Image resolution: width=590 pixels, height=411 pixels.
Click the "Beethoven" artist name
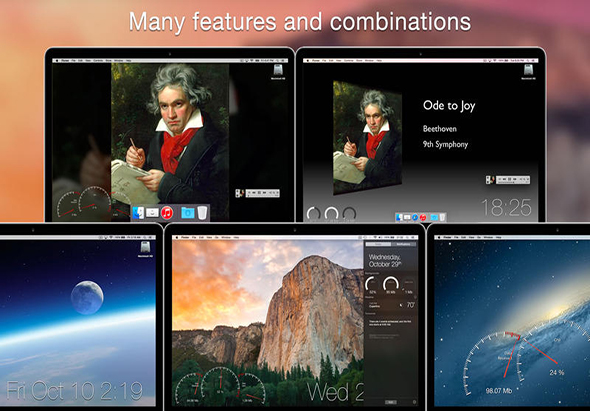(439, 129)
